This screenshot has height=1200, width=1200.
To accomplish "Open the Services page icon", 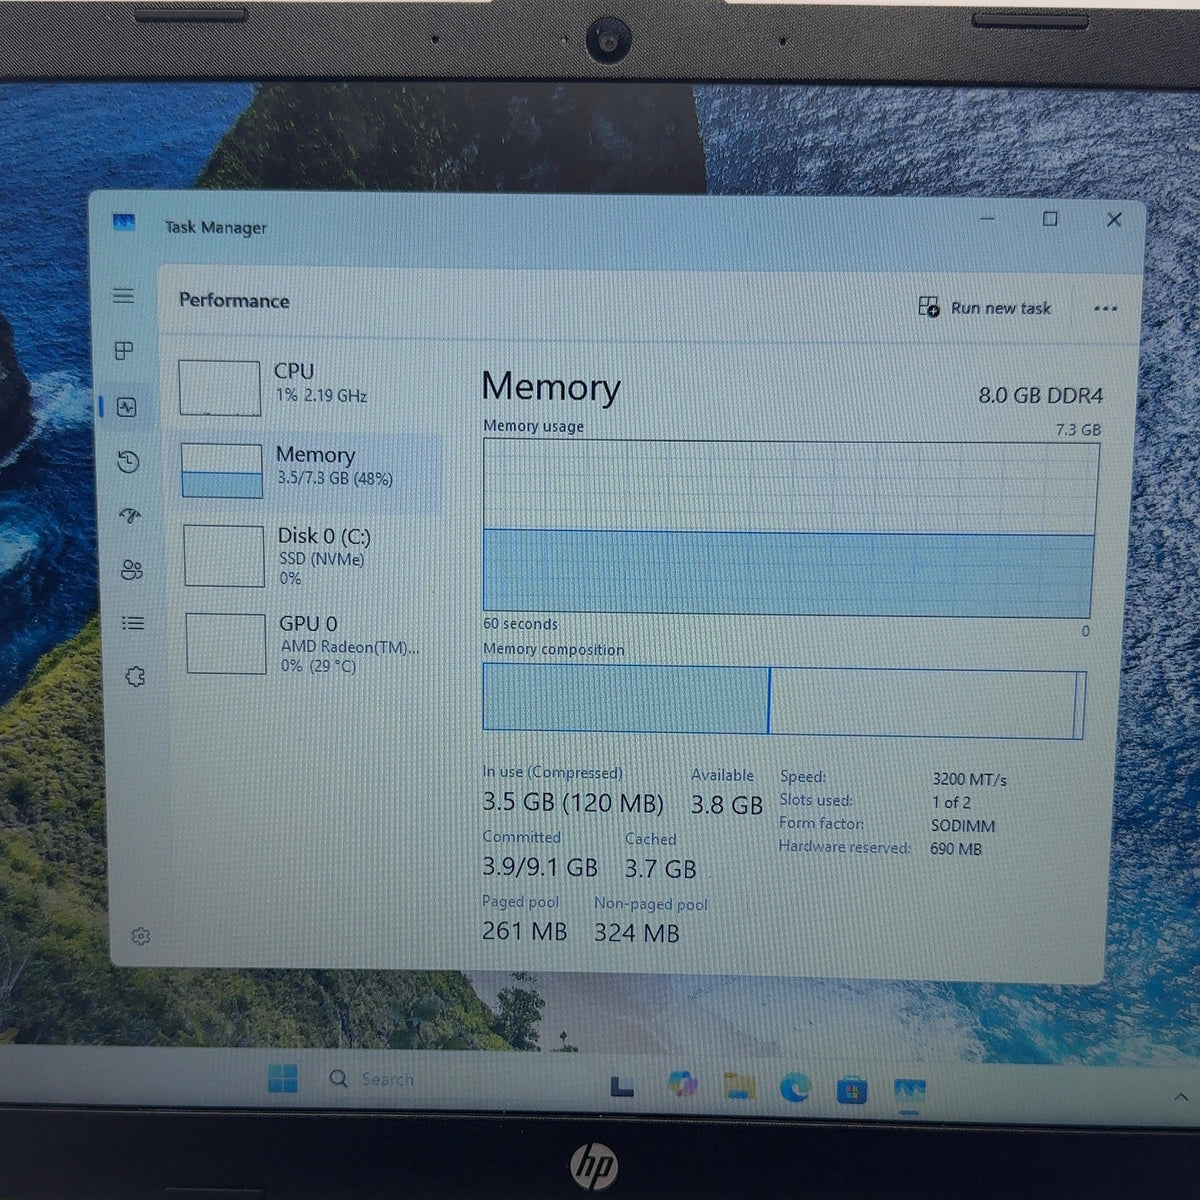I will (x=135, y=677).
